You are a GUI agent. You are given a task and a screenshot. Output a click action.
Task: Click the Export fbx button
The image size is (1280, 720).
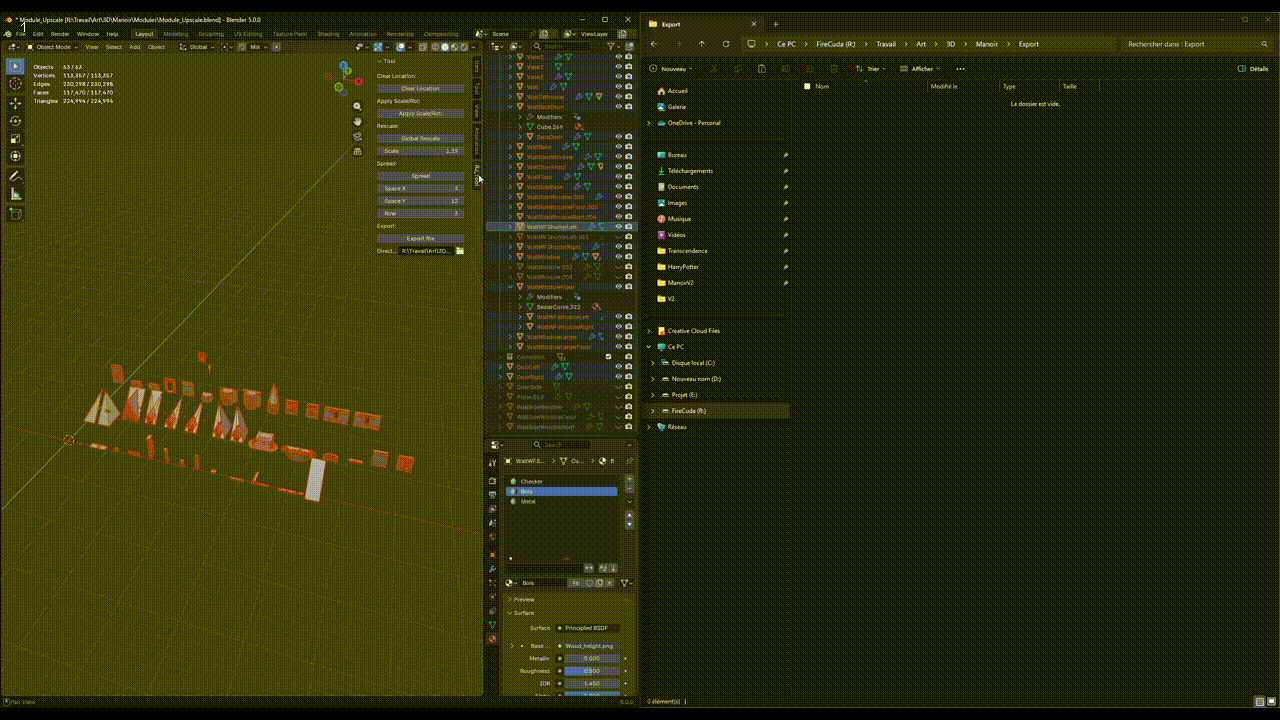pyautogui.click(x=420, y=238)
